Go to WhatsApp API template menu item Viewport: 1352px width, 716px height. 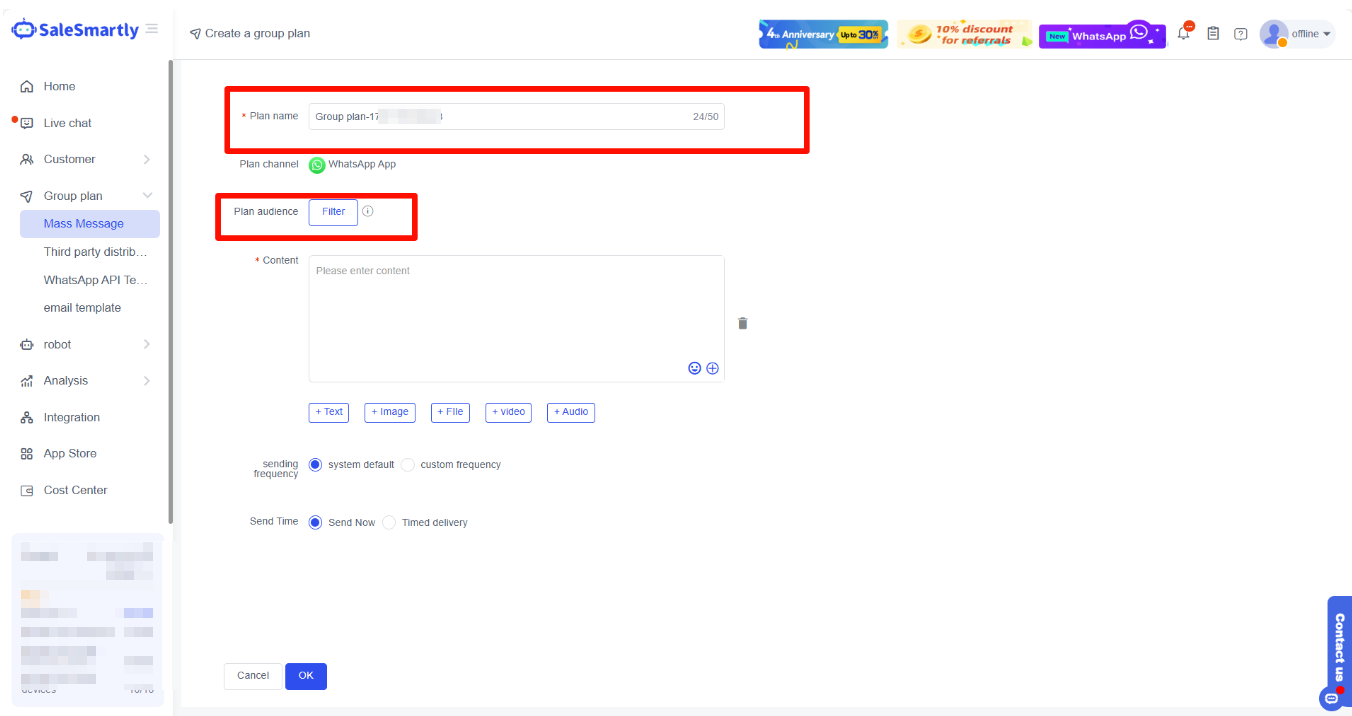[95, 280]
